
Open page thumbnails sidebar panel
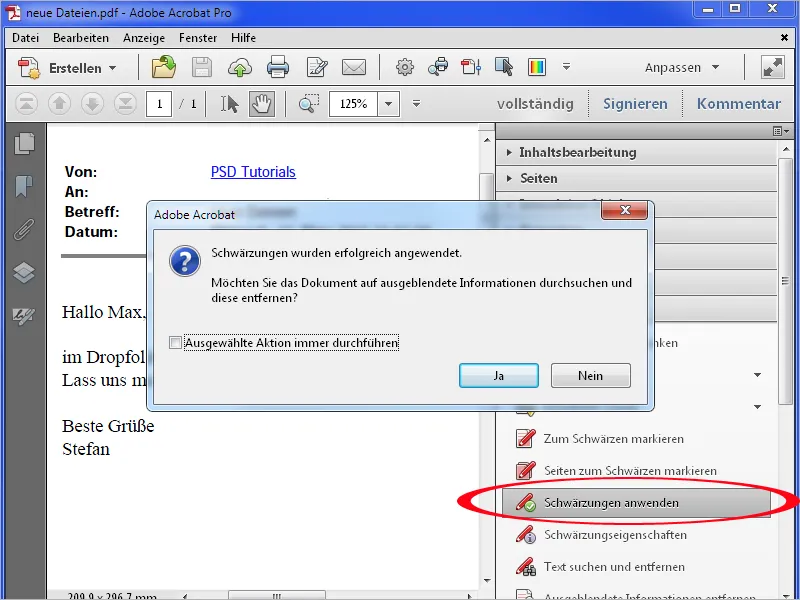pos(24,144)
